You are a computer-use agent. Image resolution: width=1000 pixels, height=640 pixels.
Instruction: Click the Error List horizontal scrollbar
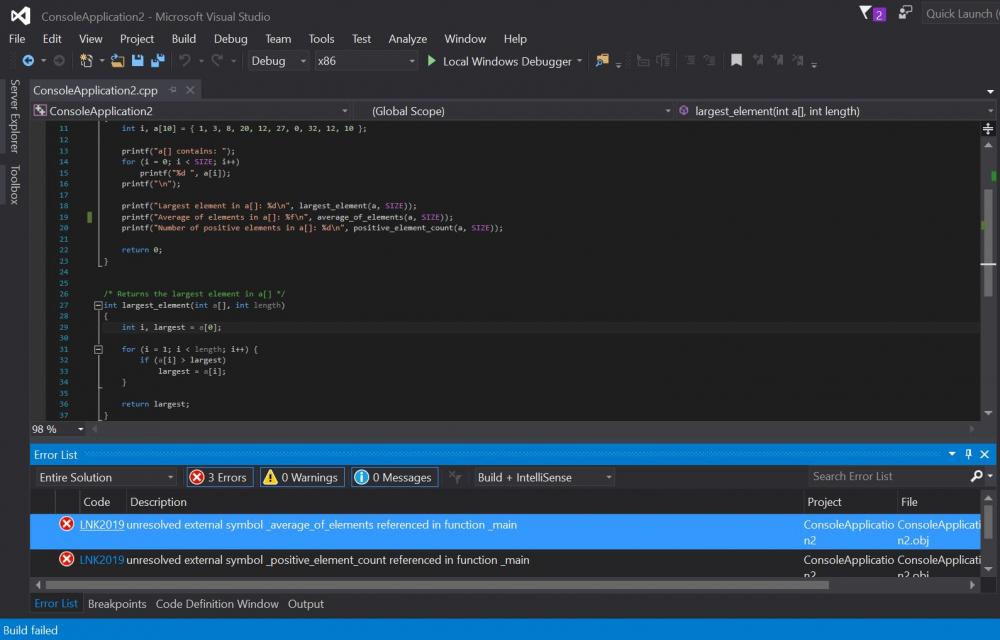coord(400,584)
